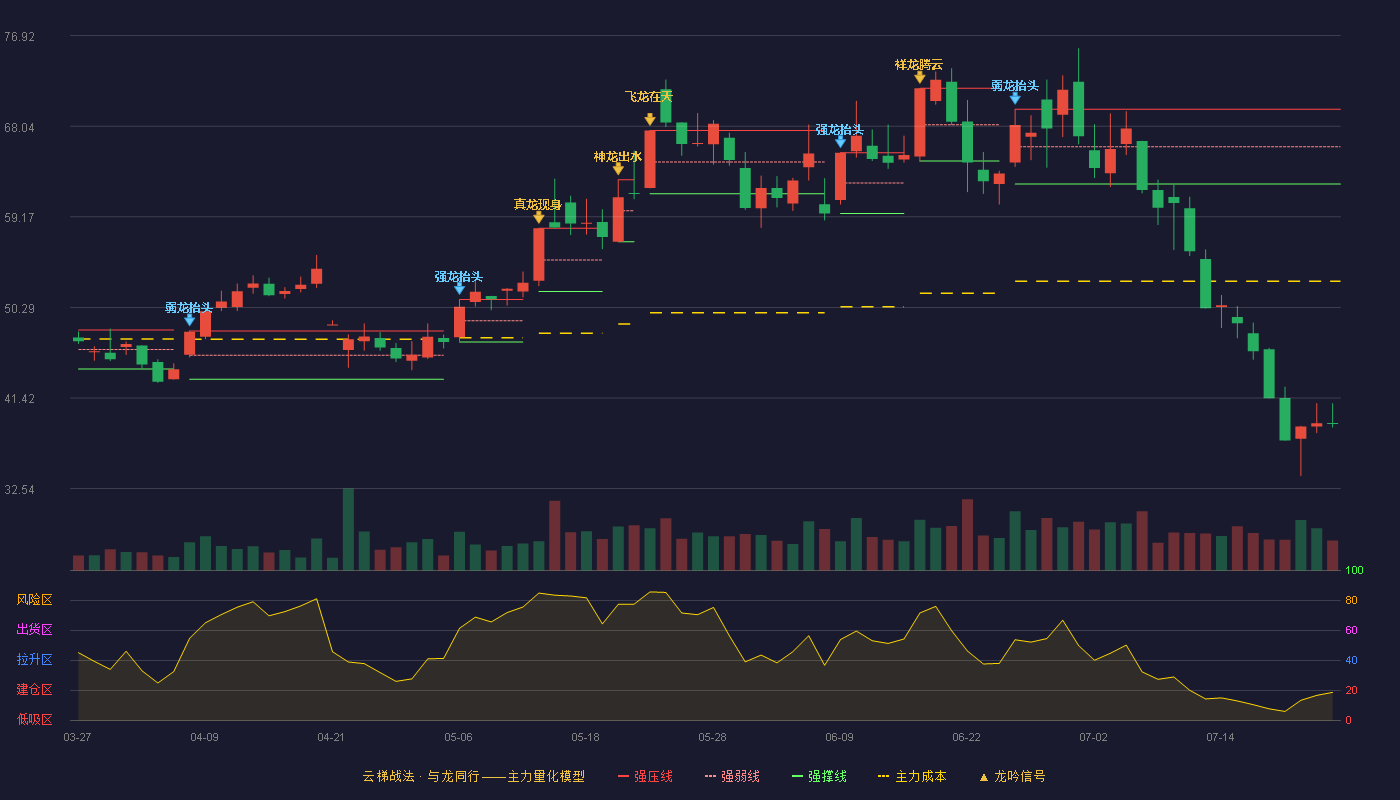Toggle the 强压线 legend entry
This screenshot has height=800, width=1400.
645,776
